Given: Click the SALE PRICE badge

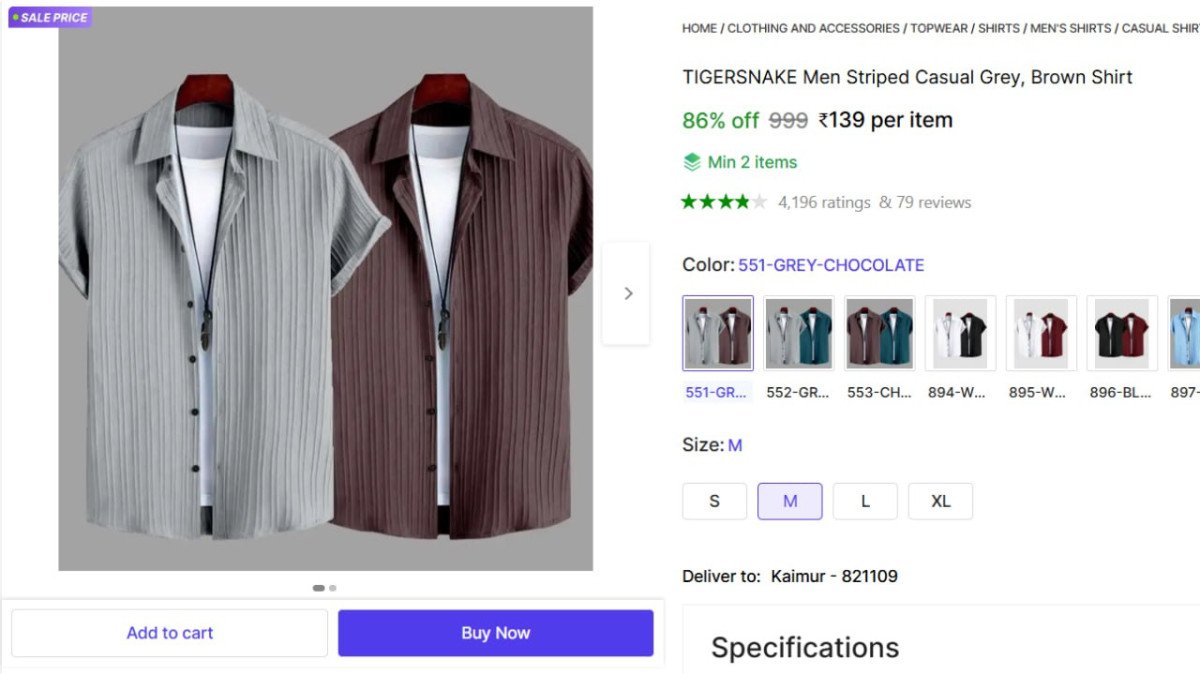Looking at the screenshot, I should click(48, 17).
